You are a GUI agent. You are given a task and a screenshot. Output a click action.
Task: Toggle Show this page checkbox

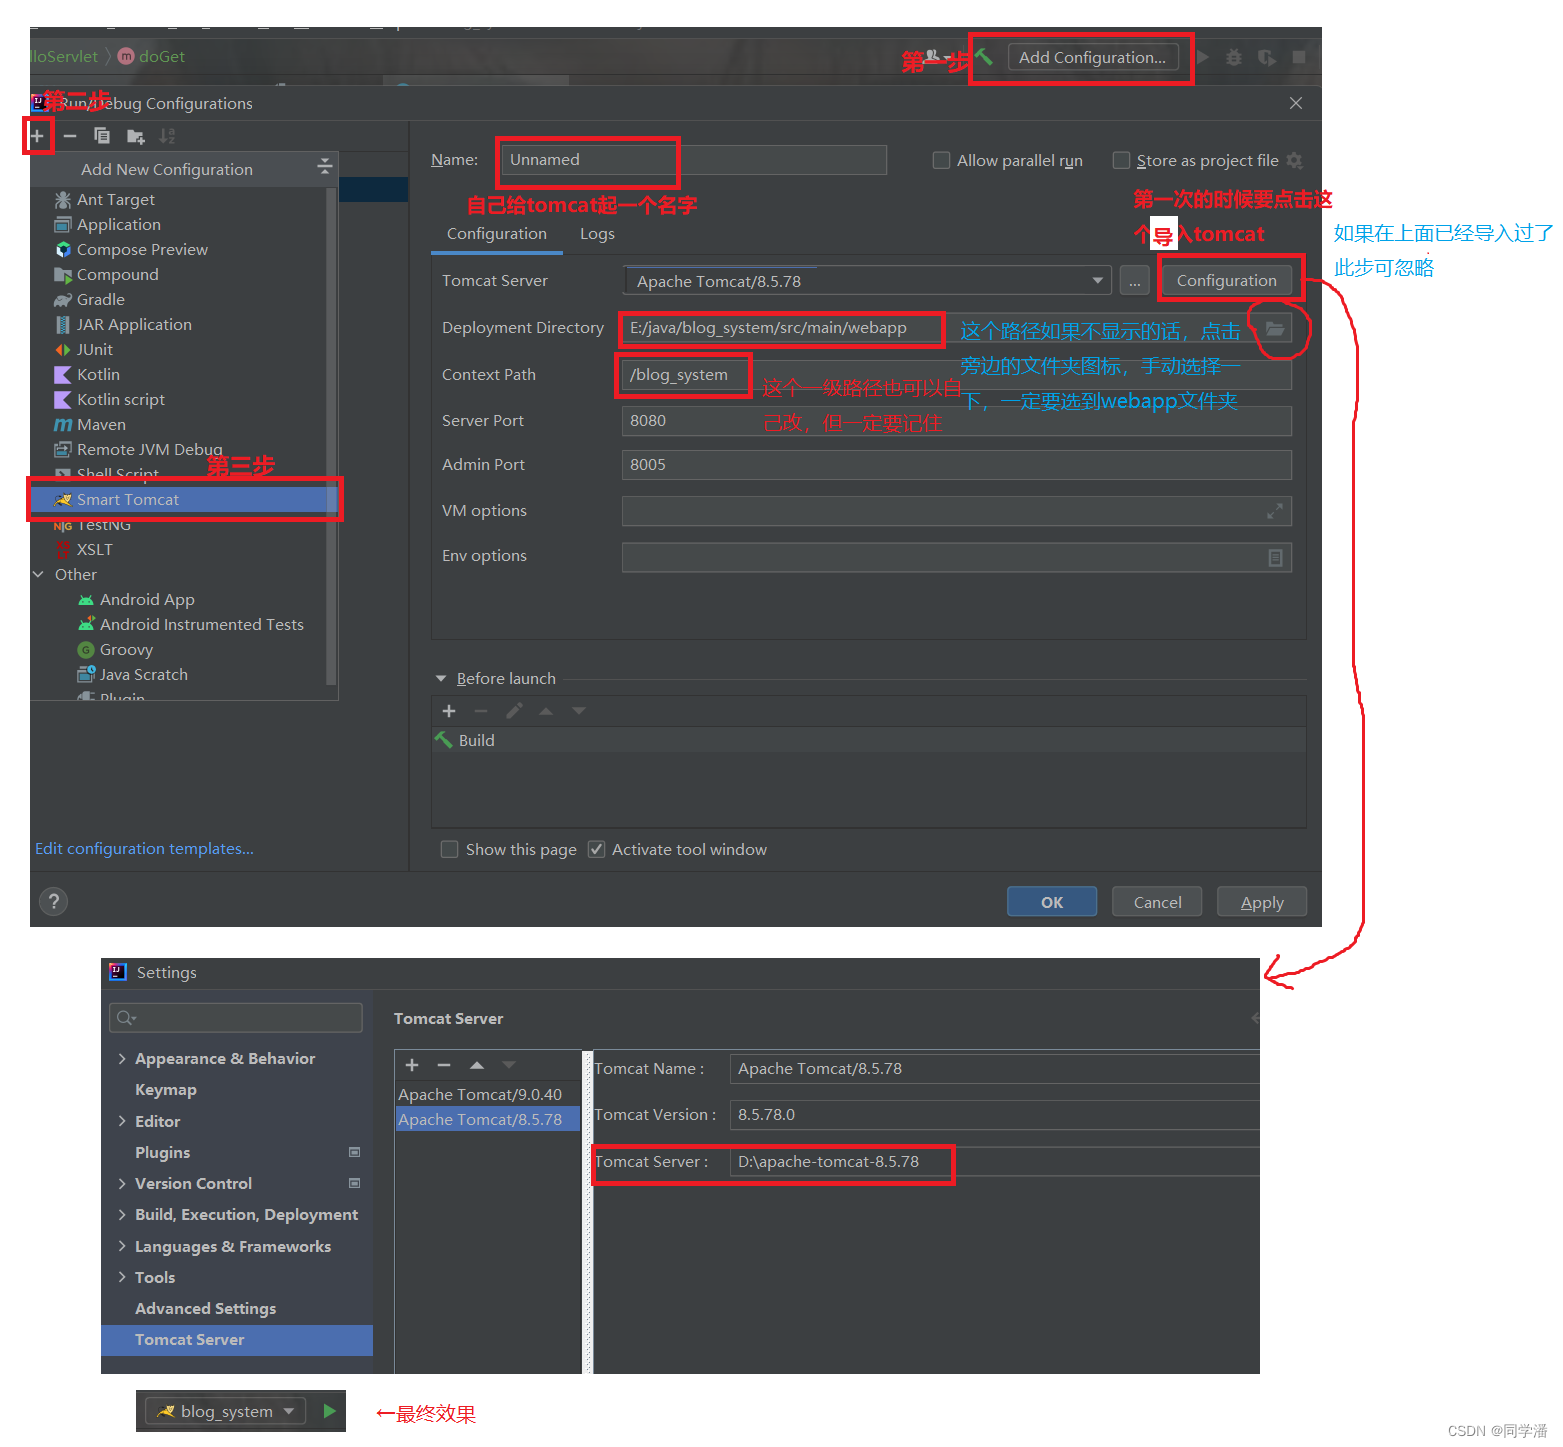[450, 849]
